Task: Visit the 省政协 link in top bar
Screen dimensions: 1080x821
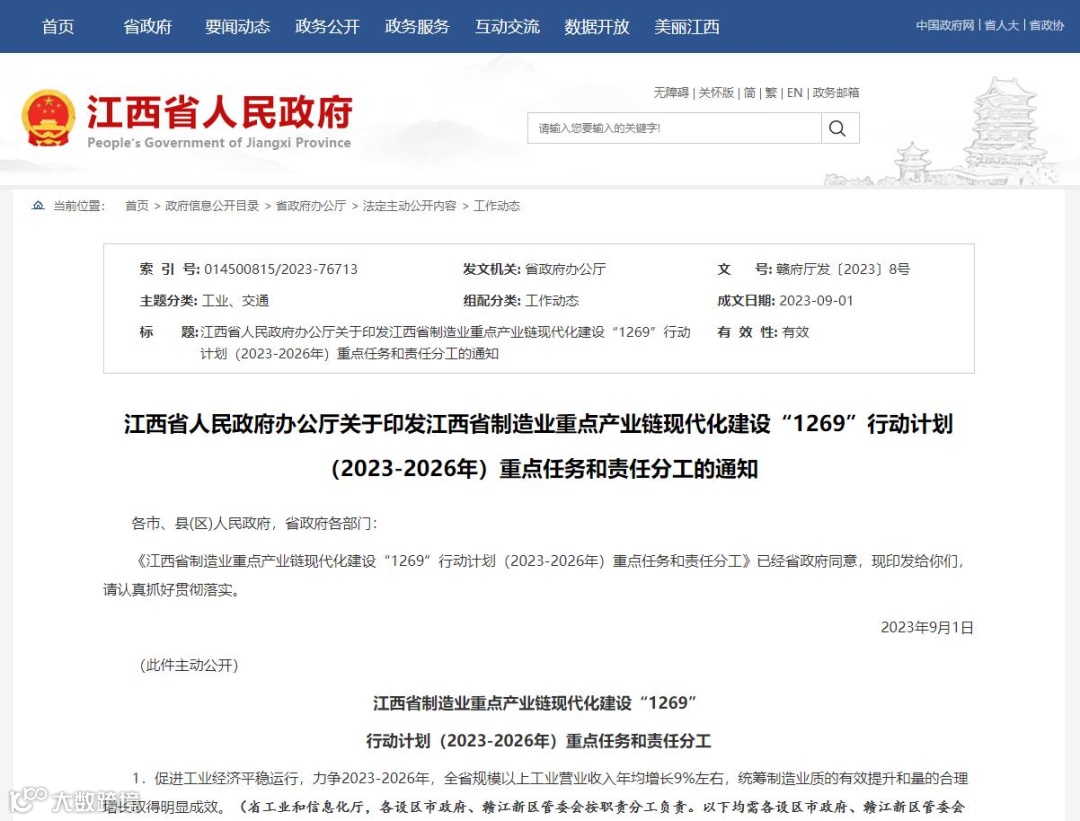Action: tap(1047, 25)
